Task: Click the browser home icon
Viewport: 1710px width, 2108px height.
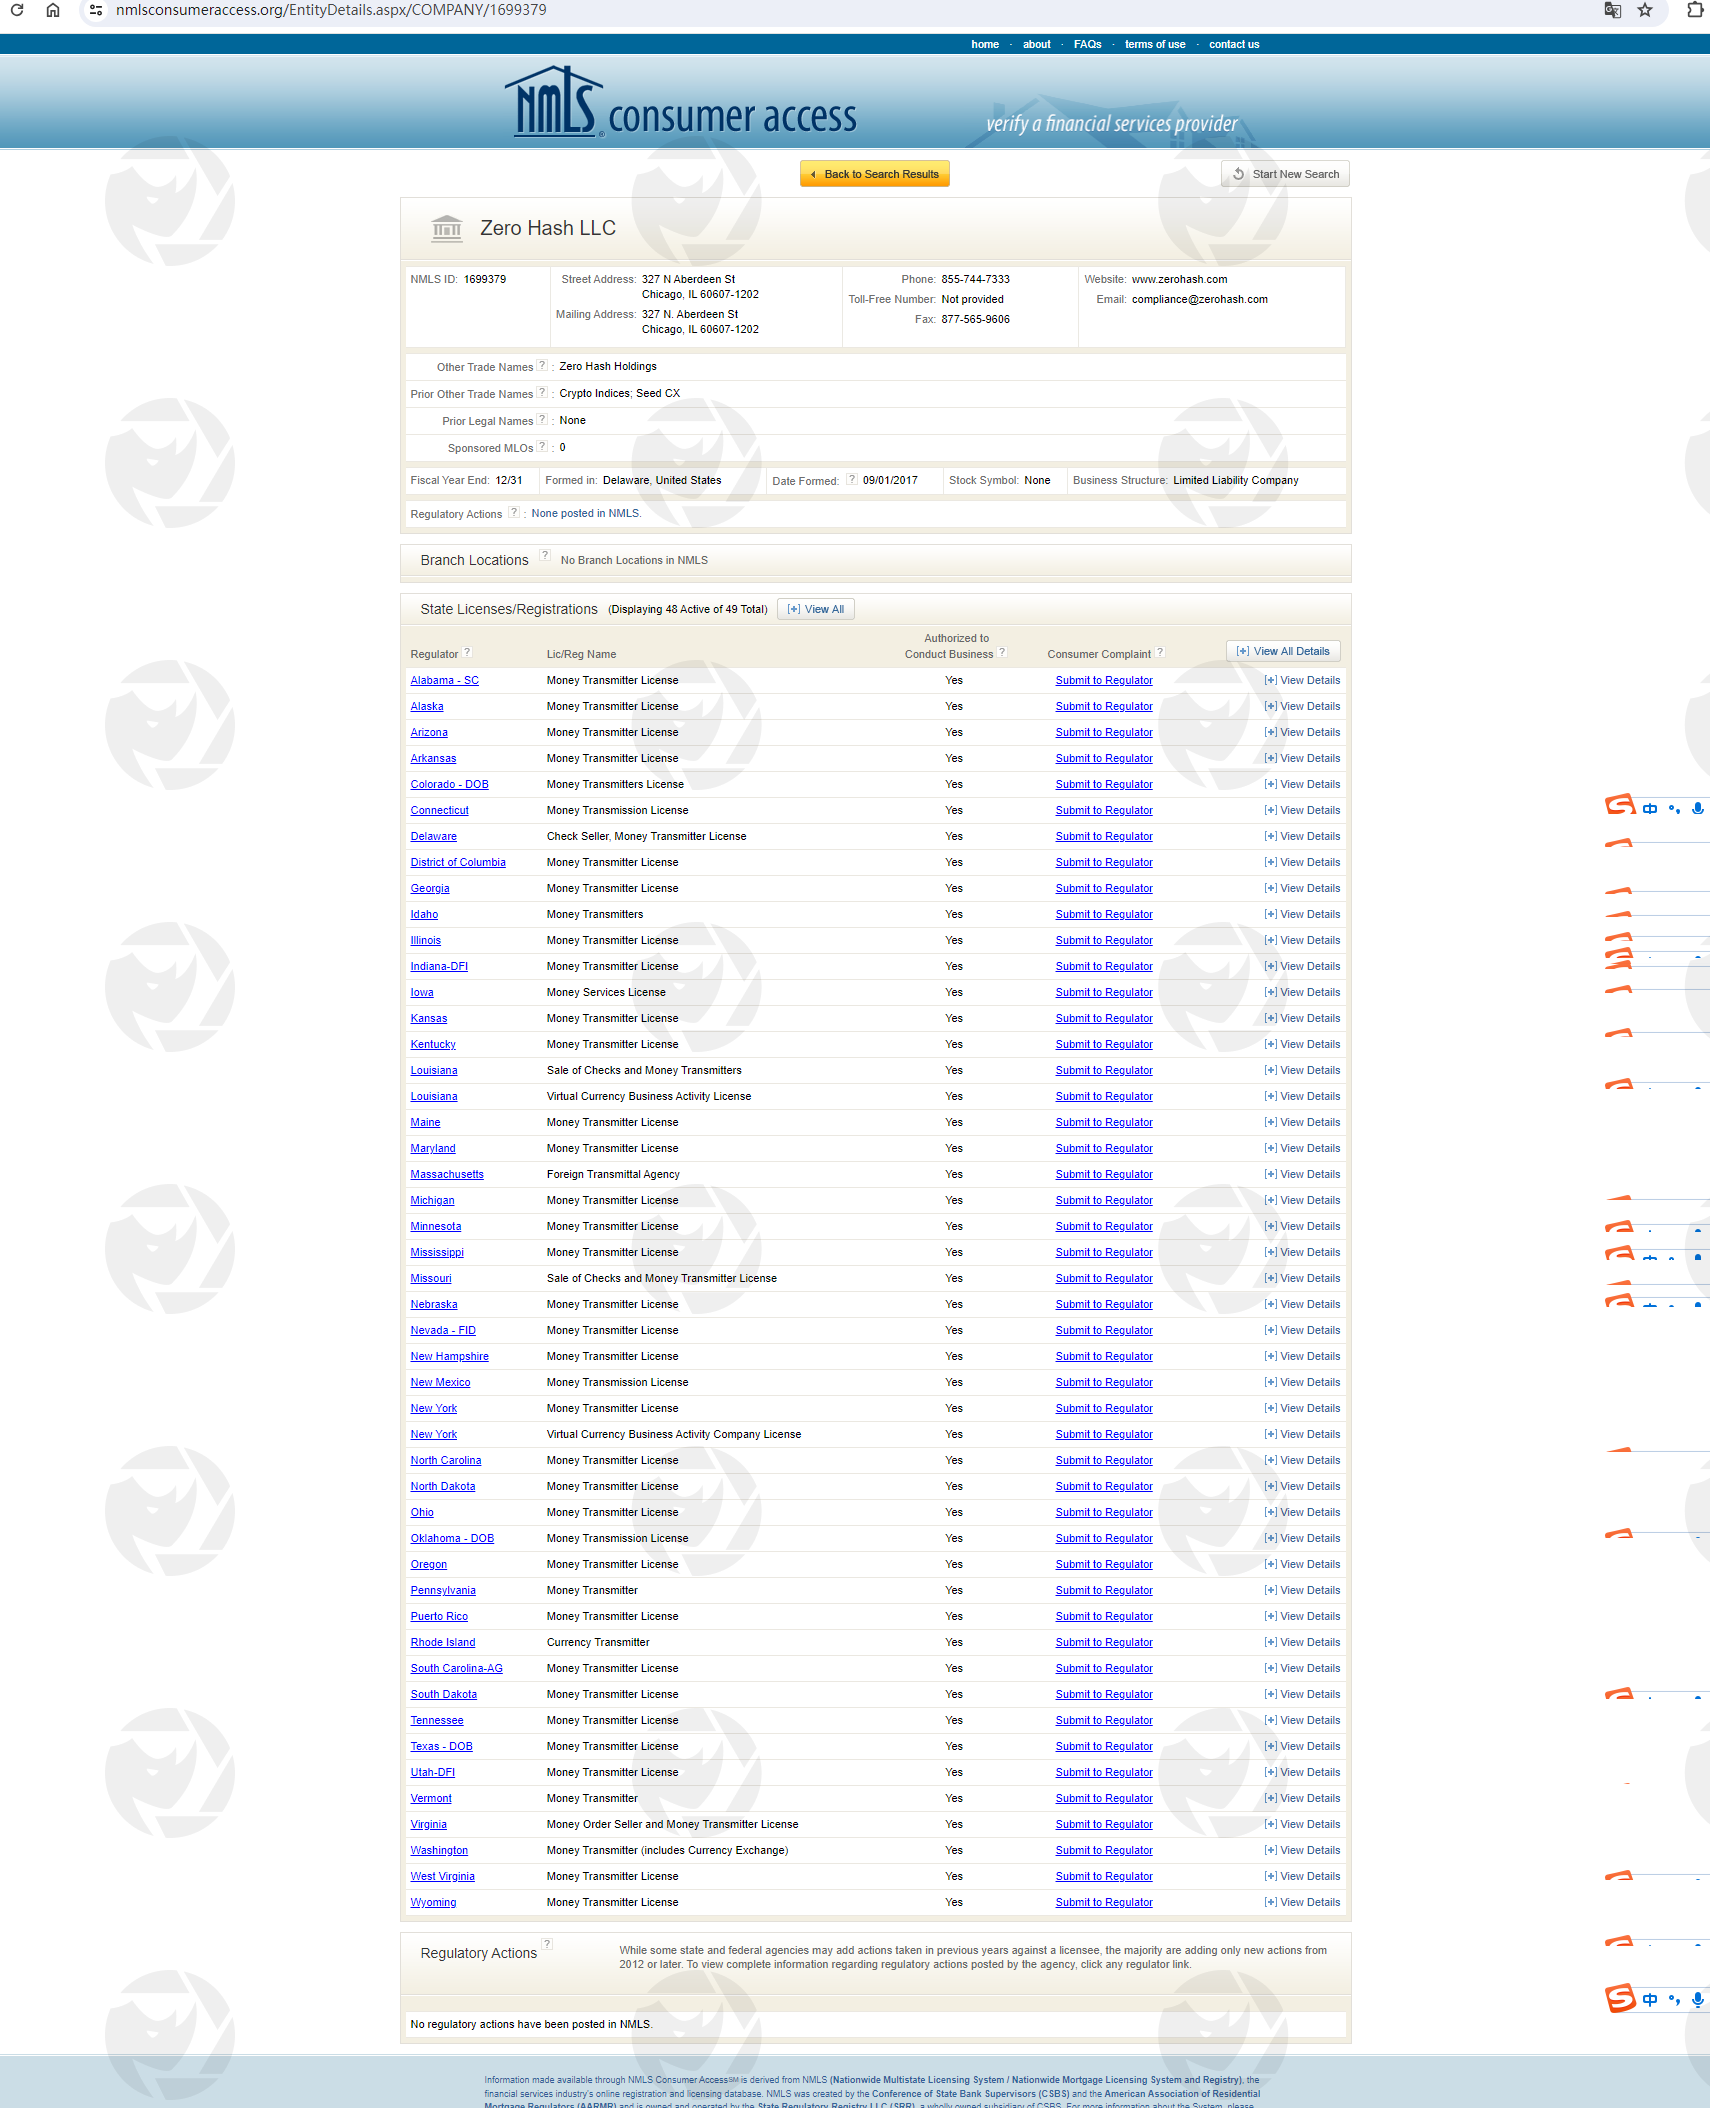Action: 53,10
